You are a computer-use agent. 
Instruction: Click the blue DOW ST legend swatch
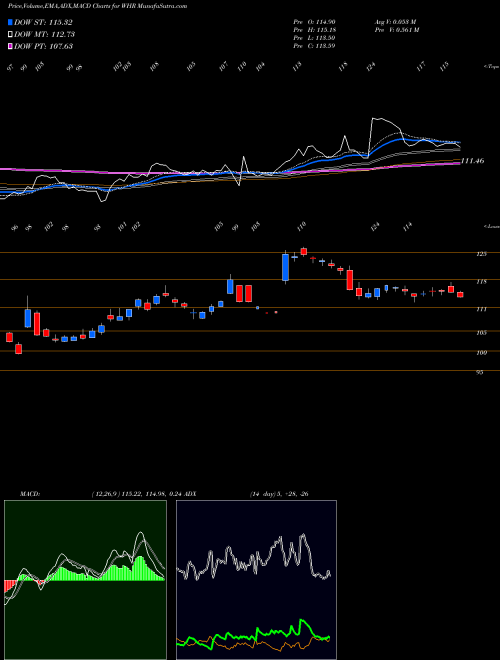click(x=10, y=22)
